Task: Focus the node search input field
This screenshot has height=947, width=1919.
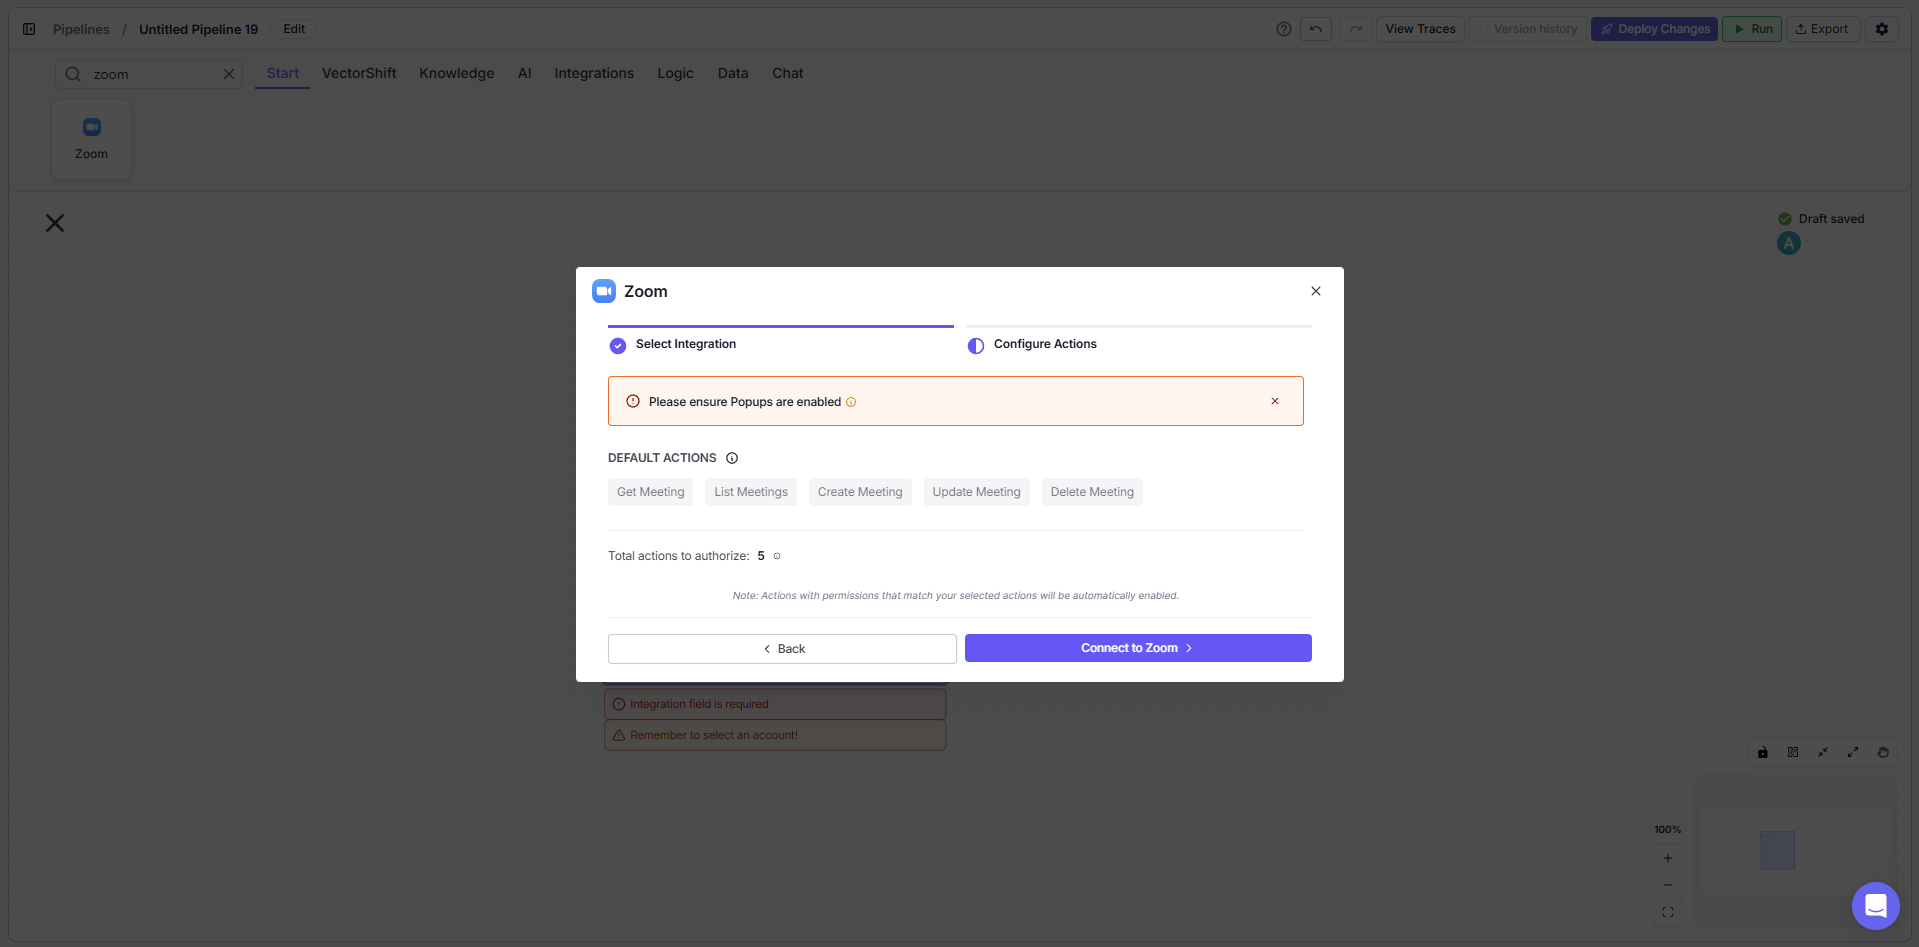Action: (x=150, y=74)
